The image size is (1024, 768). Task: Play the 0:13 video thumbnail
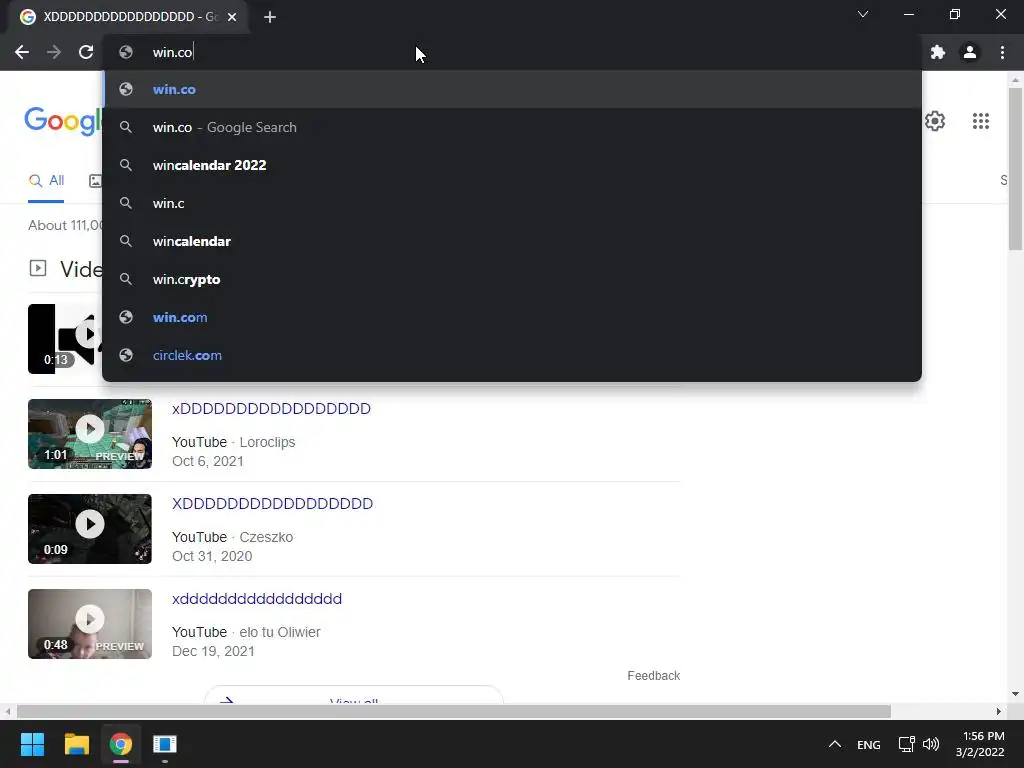pos(65,339)
